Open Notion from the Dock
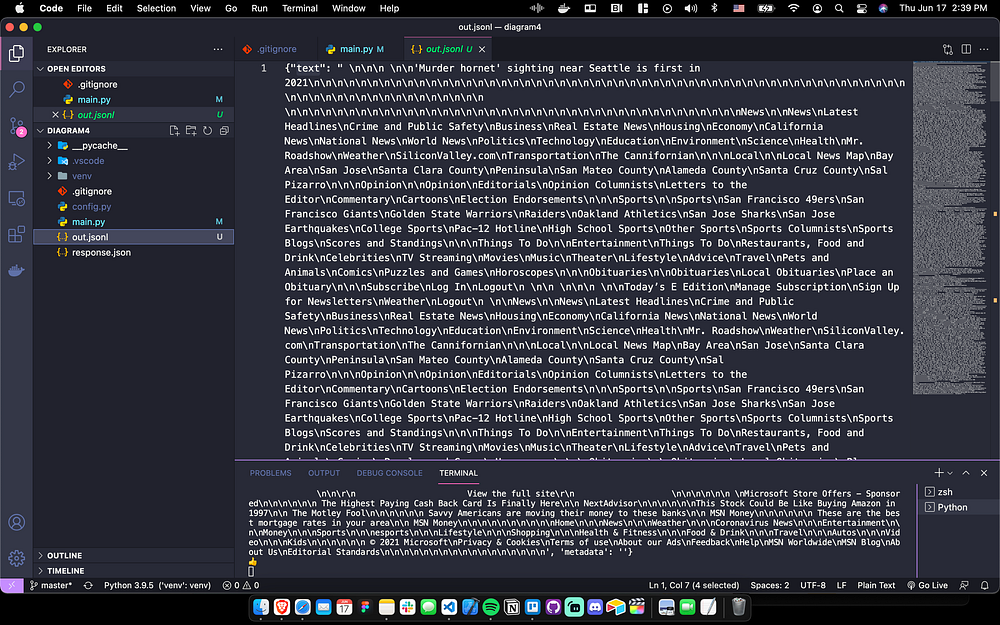This screenshot has width=1000, height=625. tap(511, 607)
